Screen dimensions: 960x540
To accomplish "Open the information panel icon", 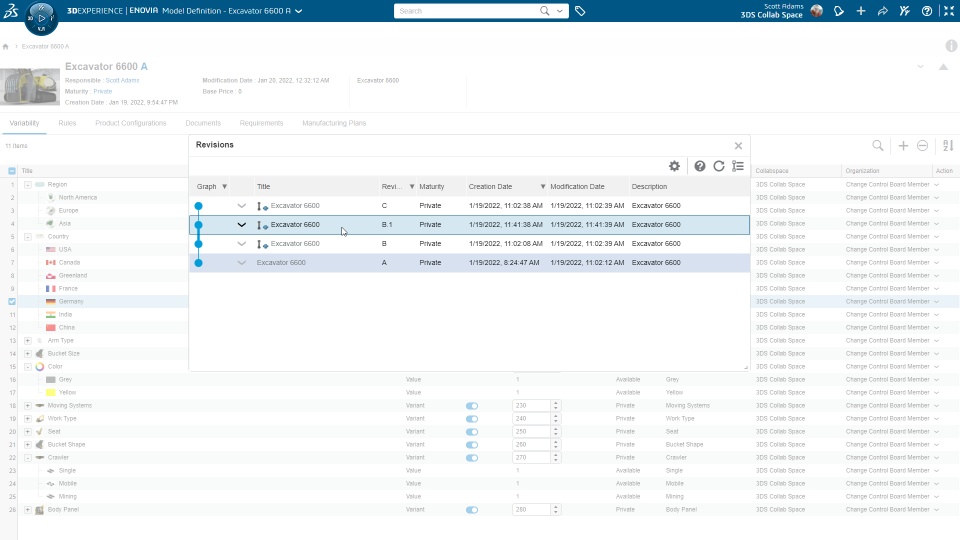I will click(951, 46).
